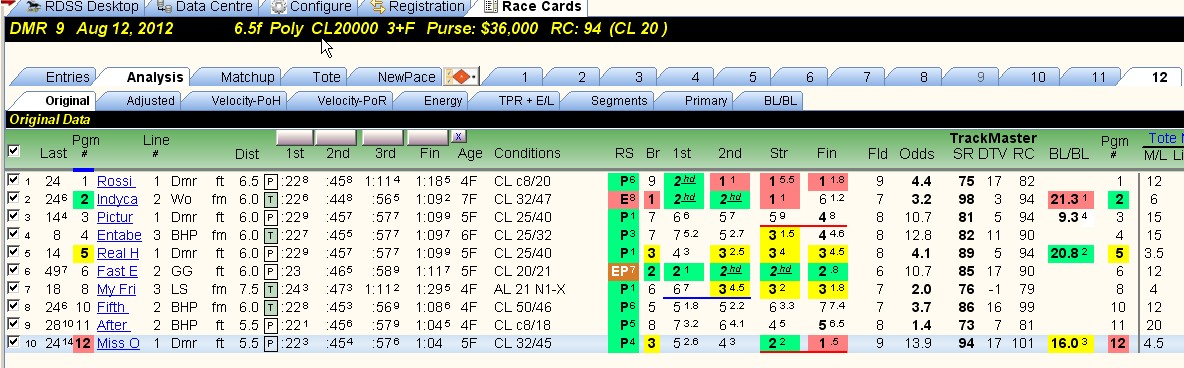The width and height of the screenshot is (1184, 368).
Task: Open the Miss O horse link
Action: 118,344
